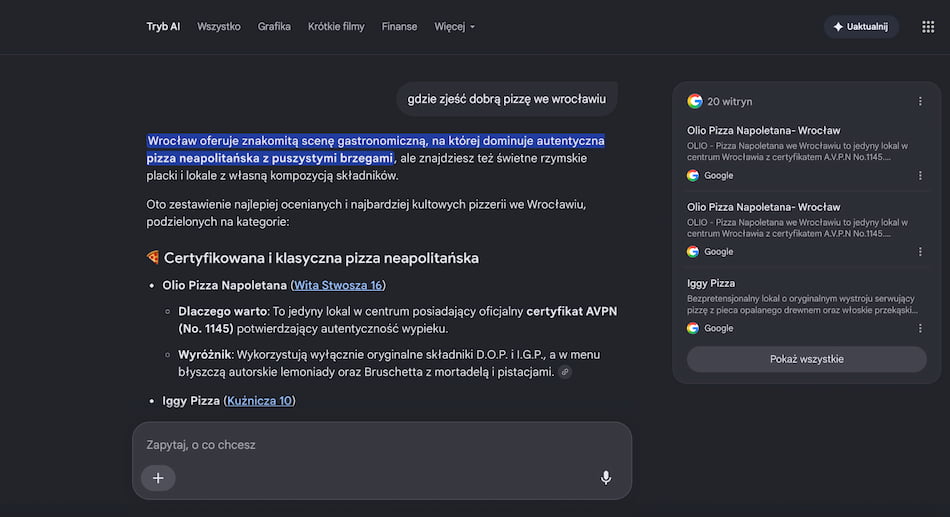
Task: Click the Dlaczego warto bullet label
Action: (222, 311)
